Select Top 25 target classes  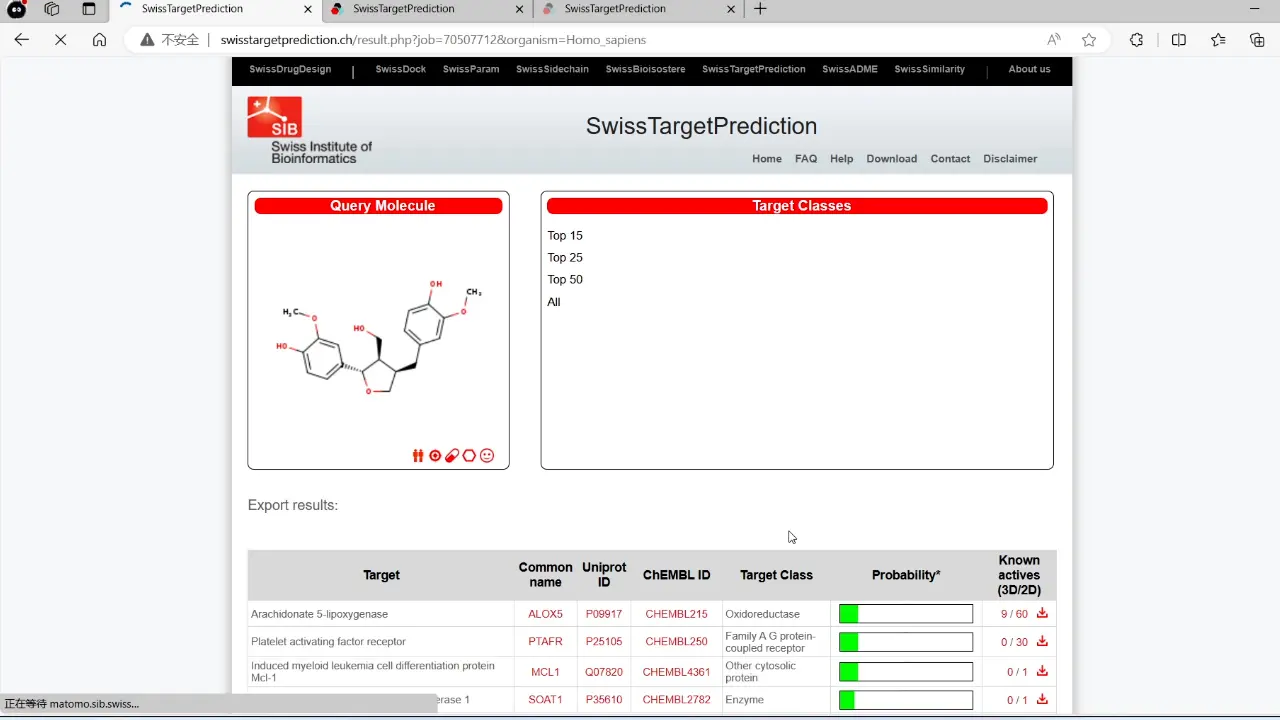tap(565, 257)
